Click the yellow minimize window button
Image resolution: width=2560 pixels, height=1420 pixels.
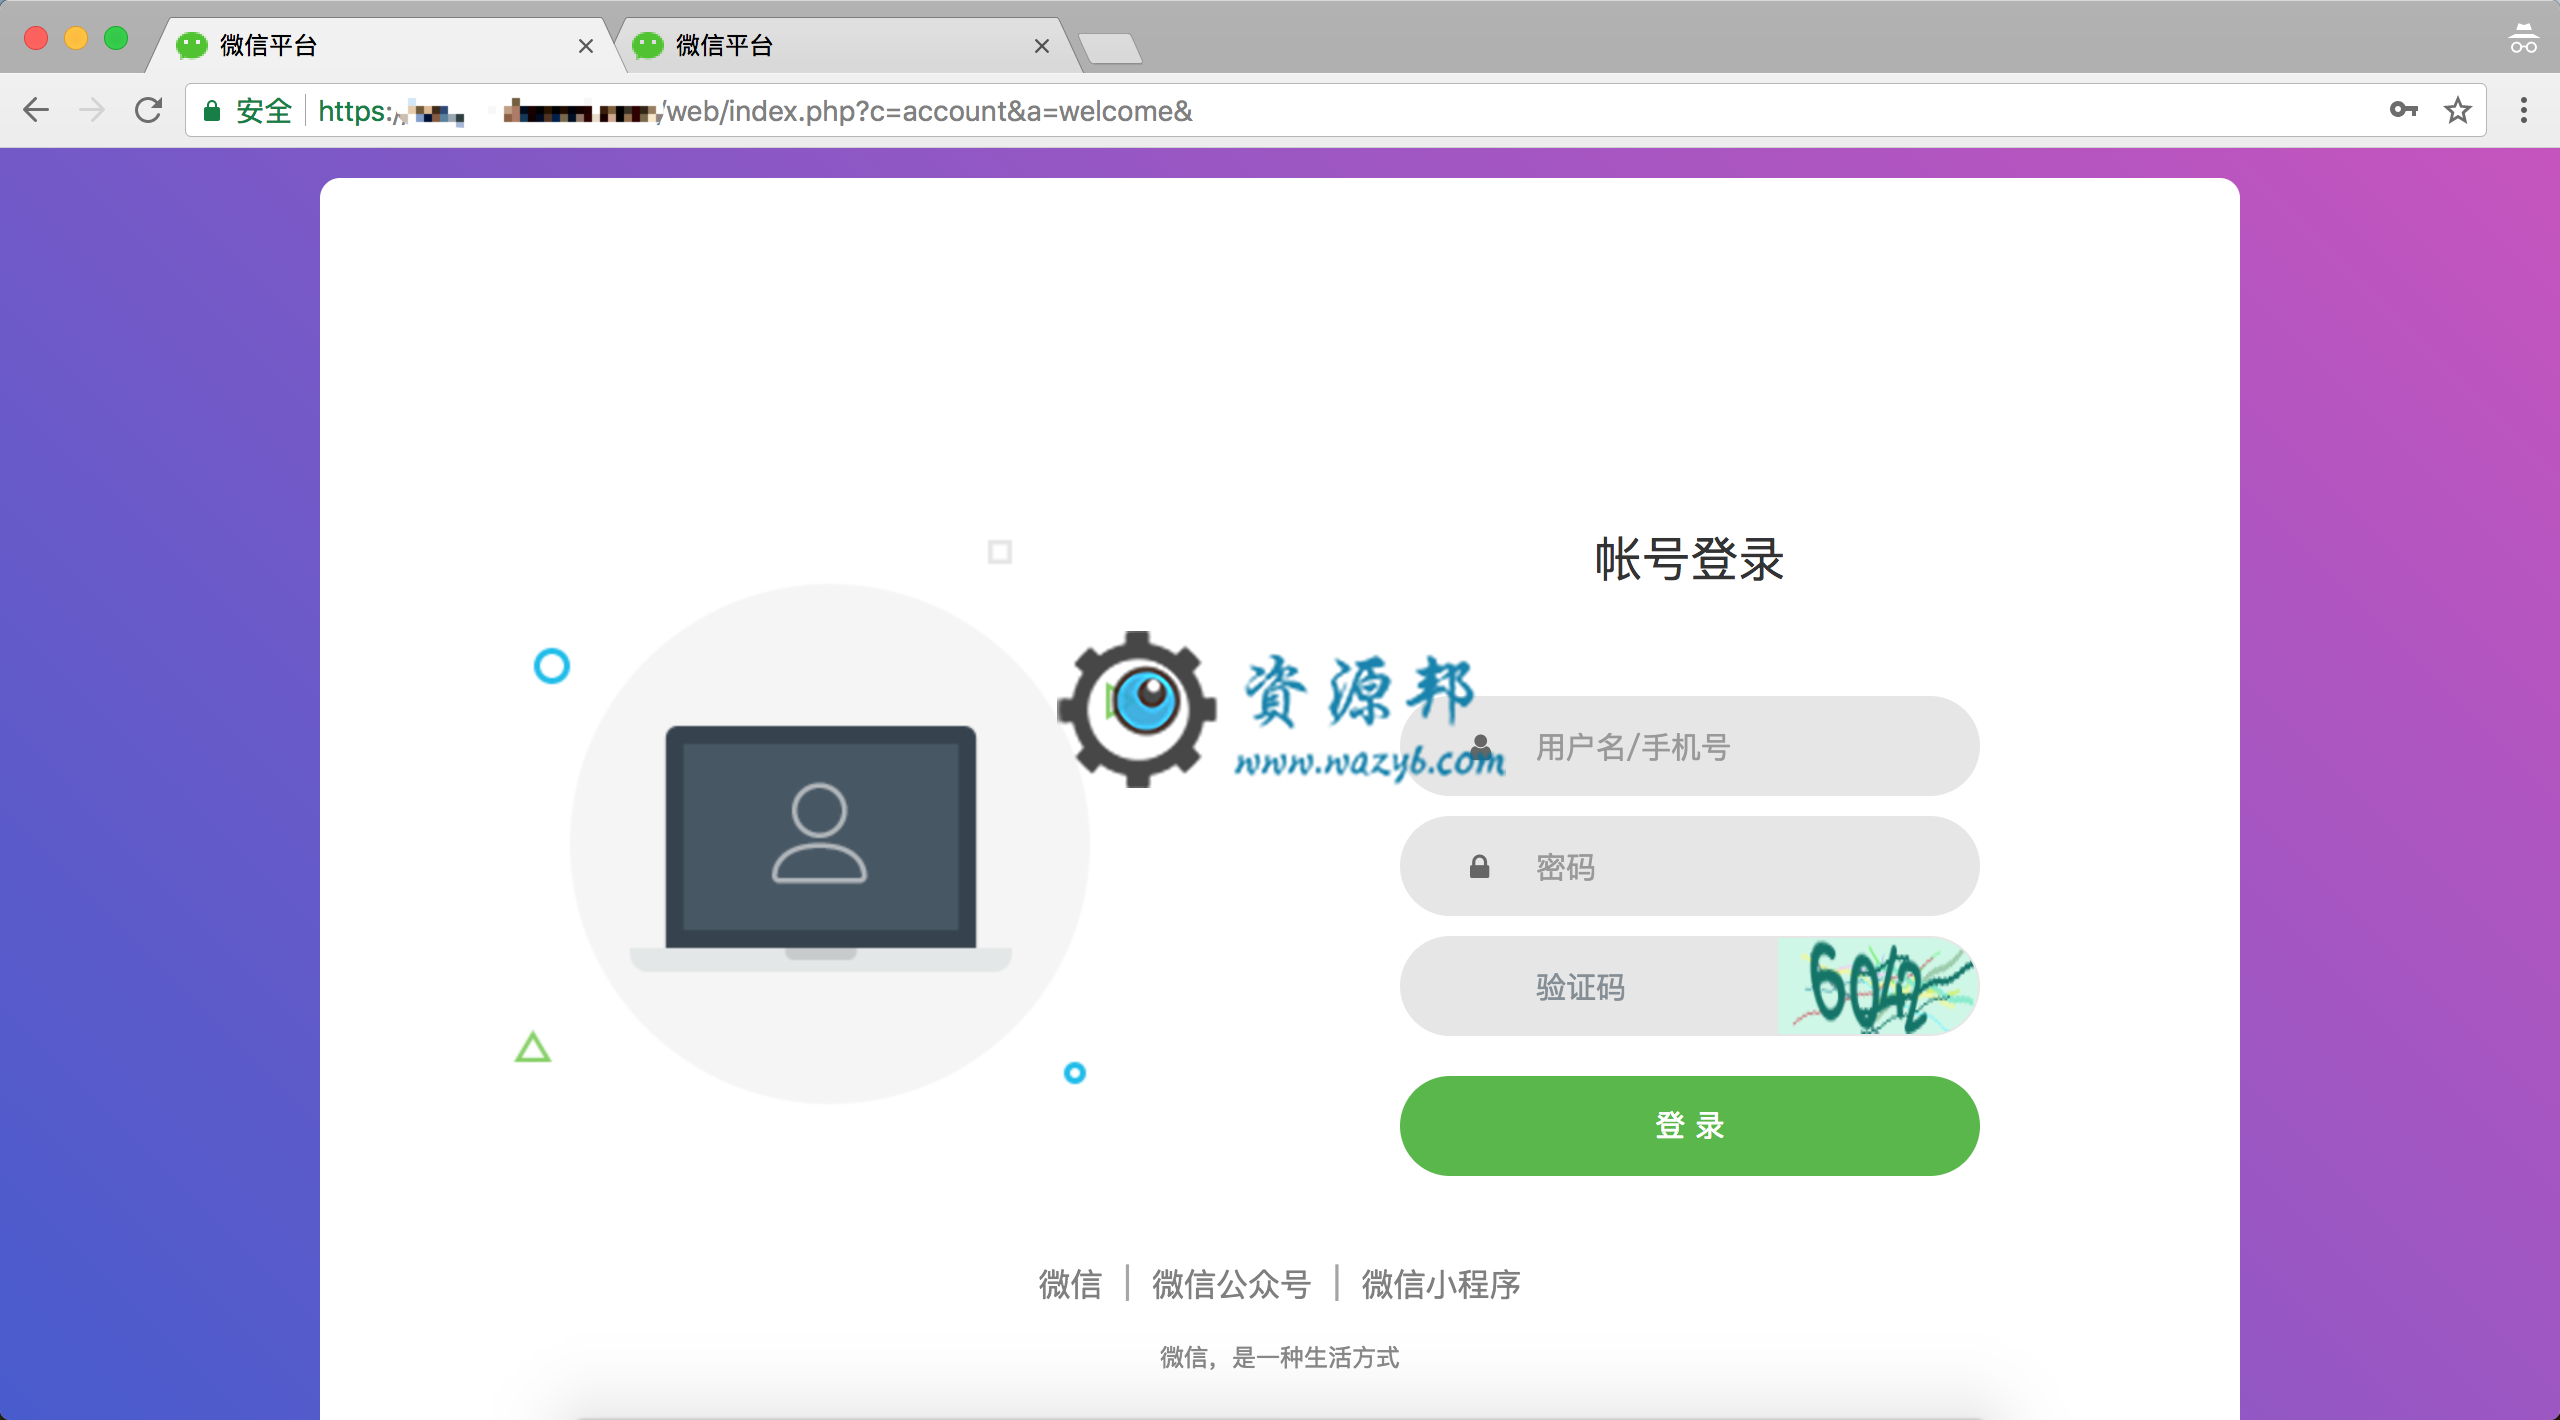tap(76, 38)
